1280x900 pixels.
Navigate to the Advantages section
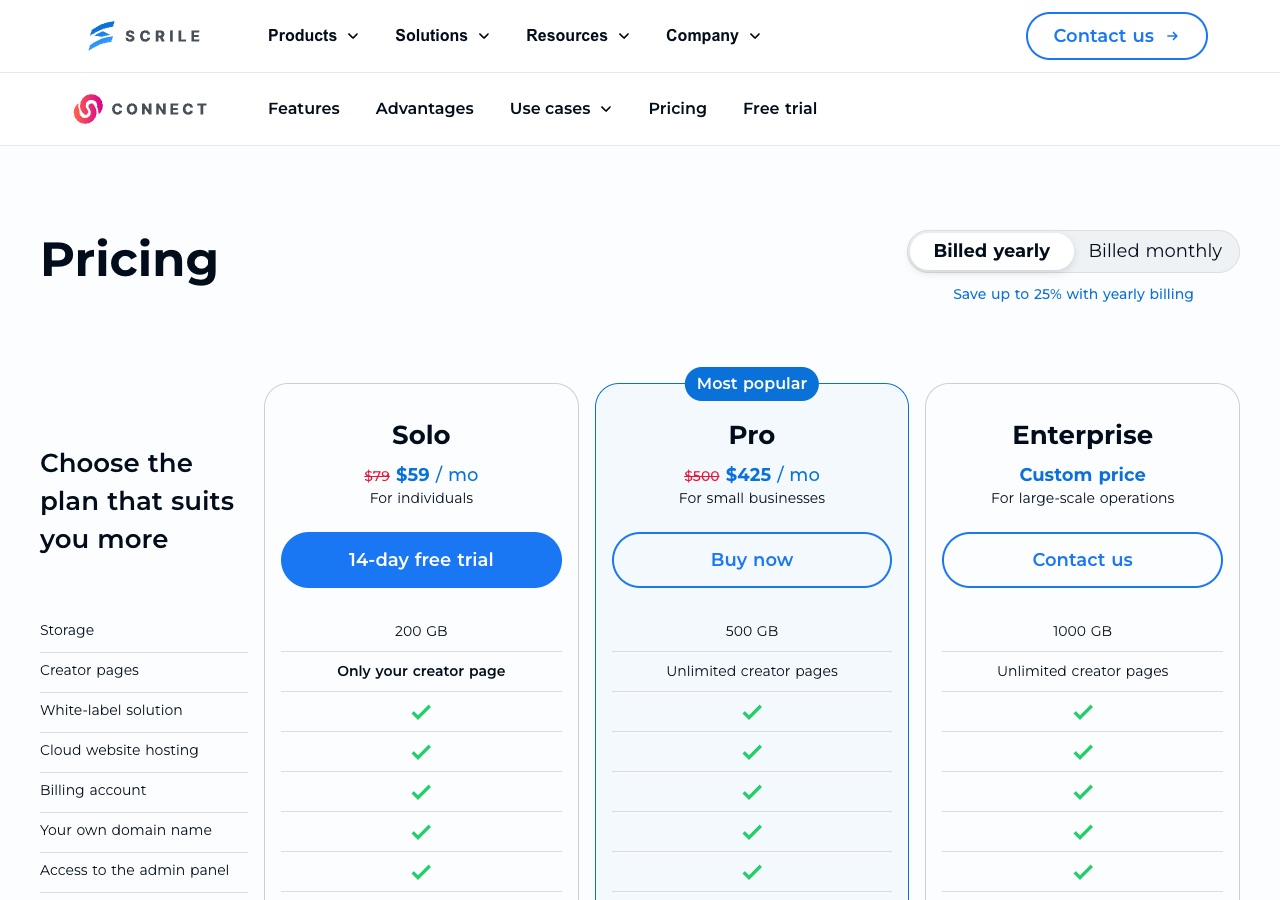[x=425, y=109]
